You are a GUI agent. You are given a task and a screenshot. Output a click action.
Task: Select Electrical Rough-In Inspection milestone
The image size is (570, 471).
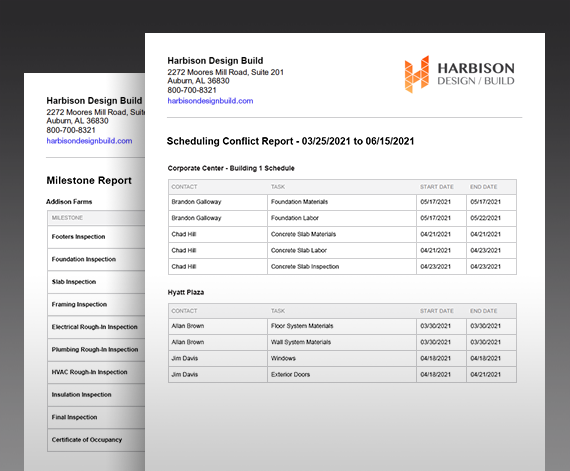click(95, 327)
